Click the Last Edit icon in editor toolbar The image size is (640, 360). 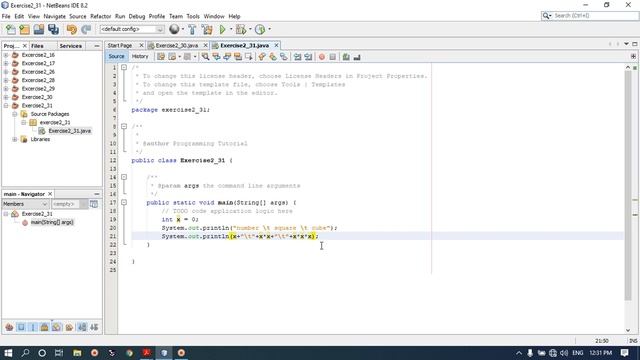[x=161, y=57]
